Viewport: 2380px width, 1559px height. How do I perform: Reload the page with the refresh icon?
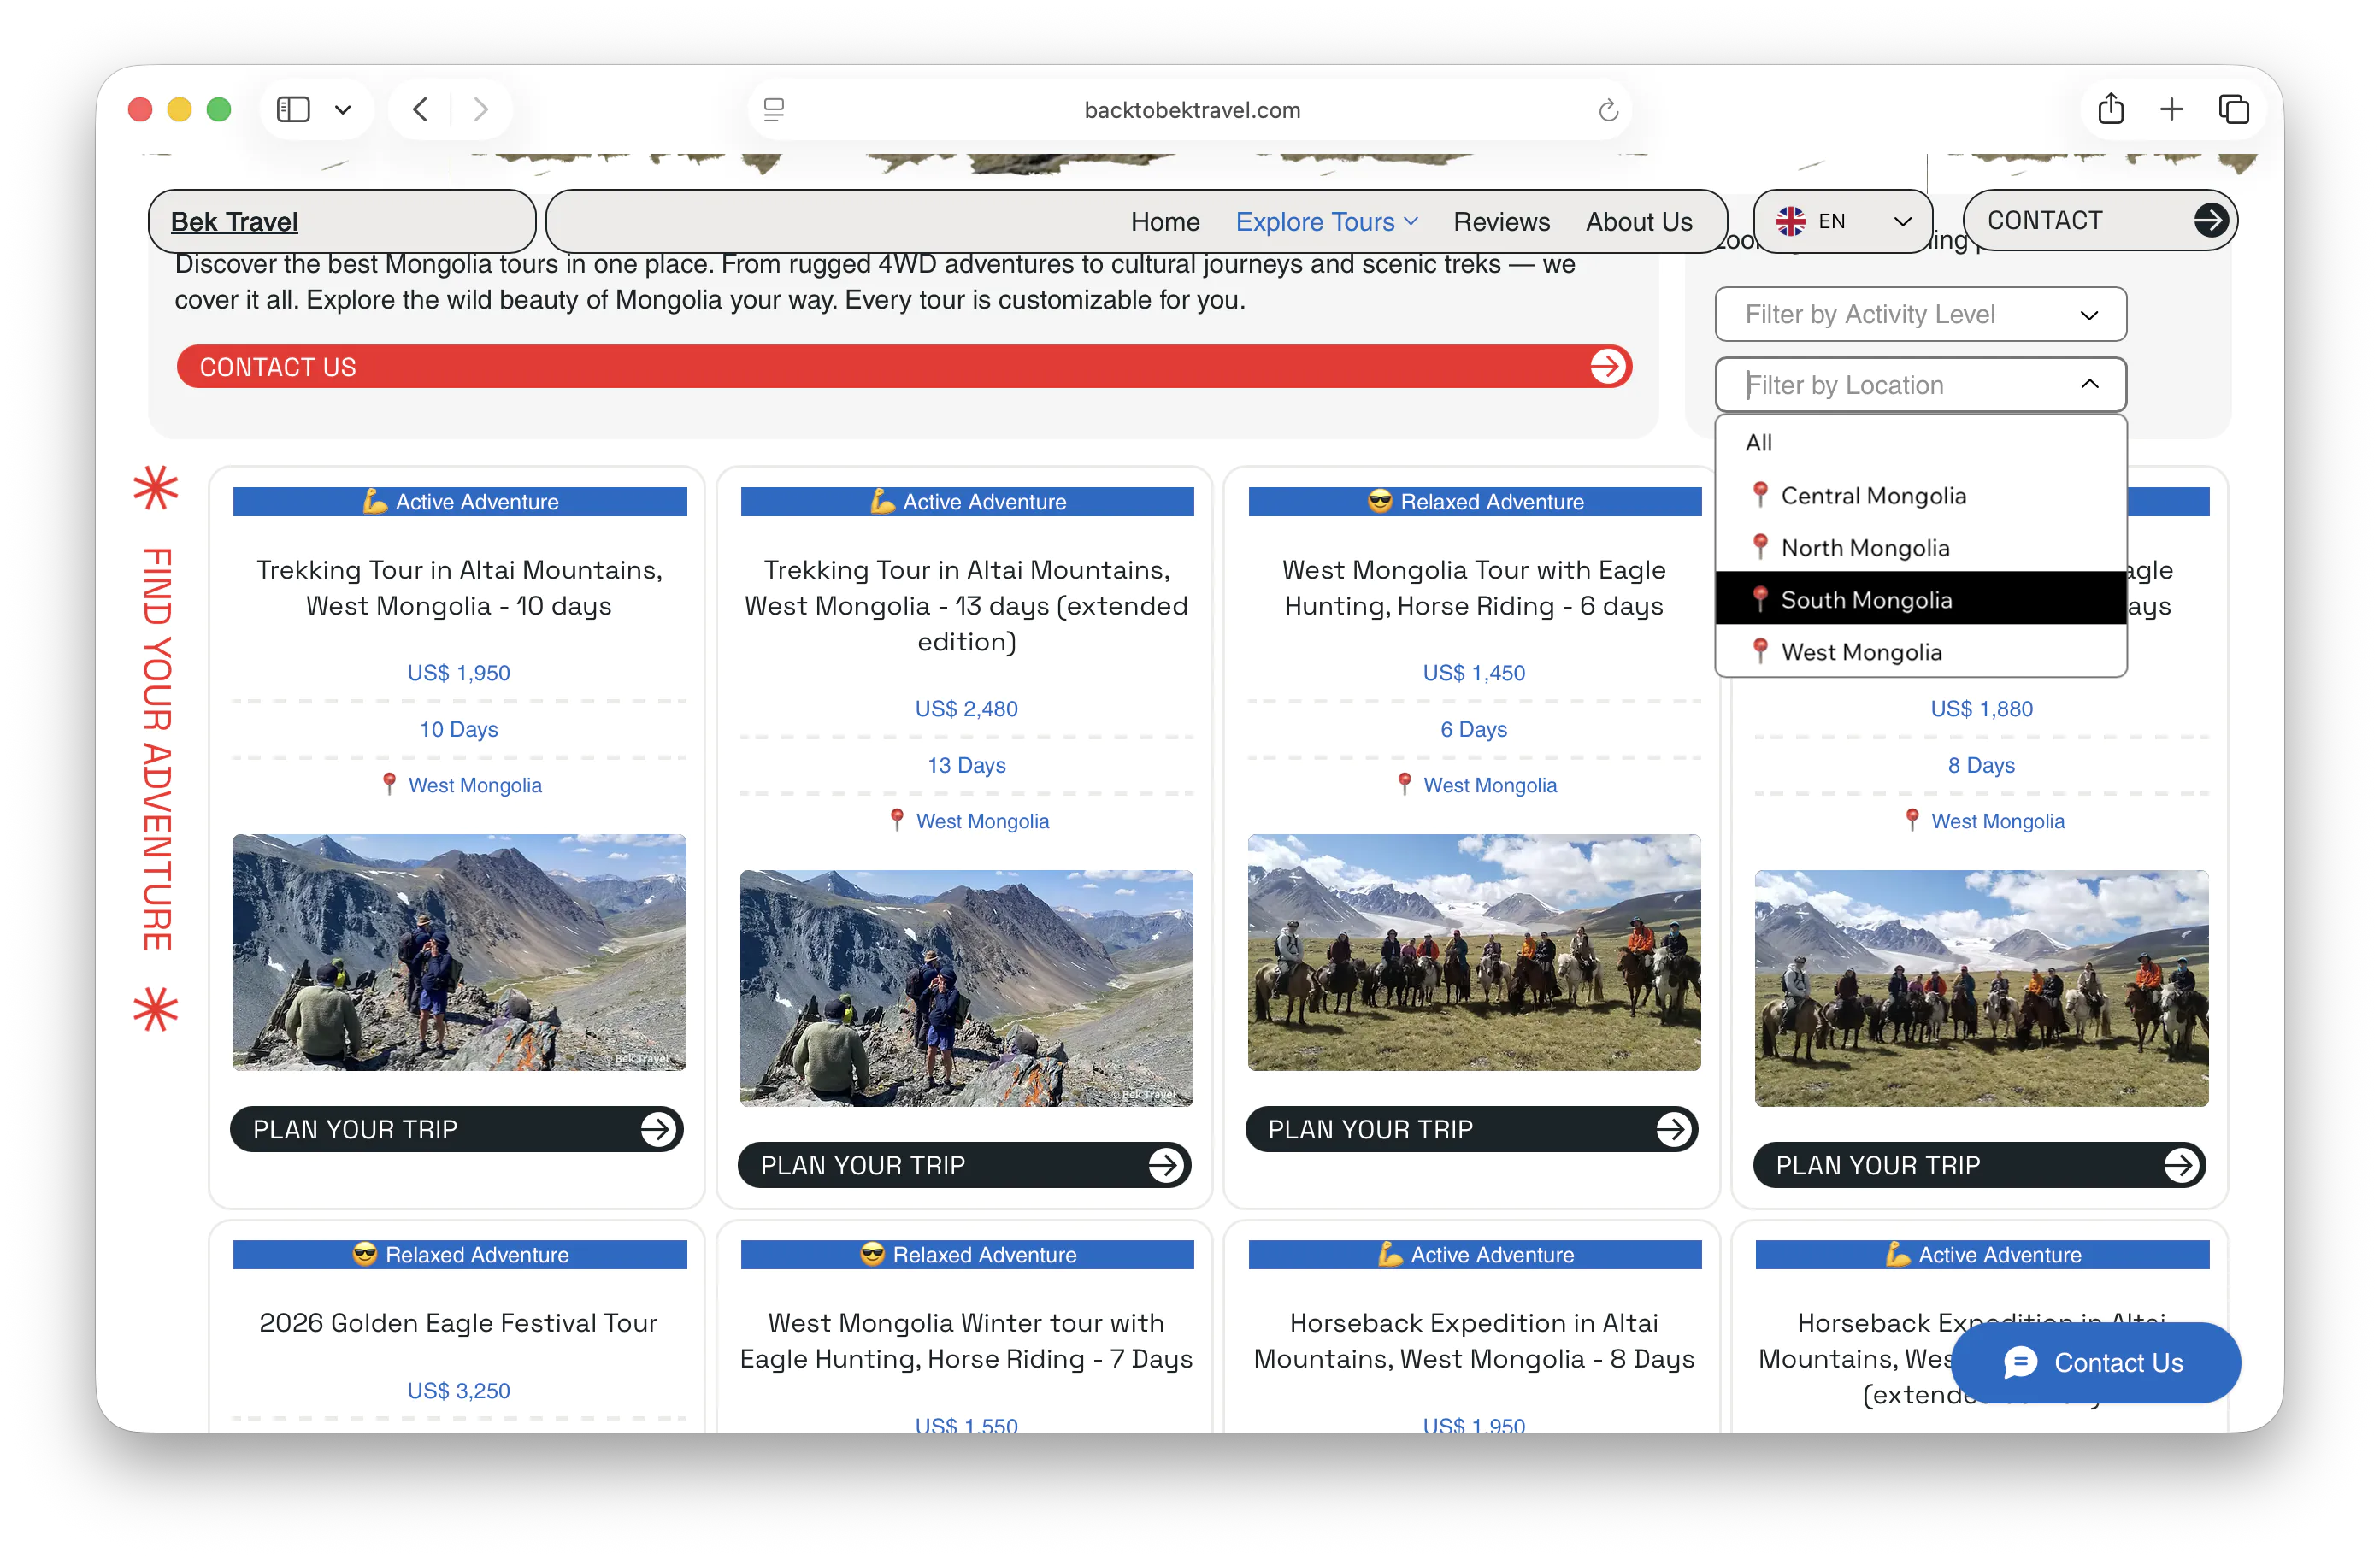[1608, 109]
